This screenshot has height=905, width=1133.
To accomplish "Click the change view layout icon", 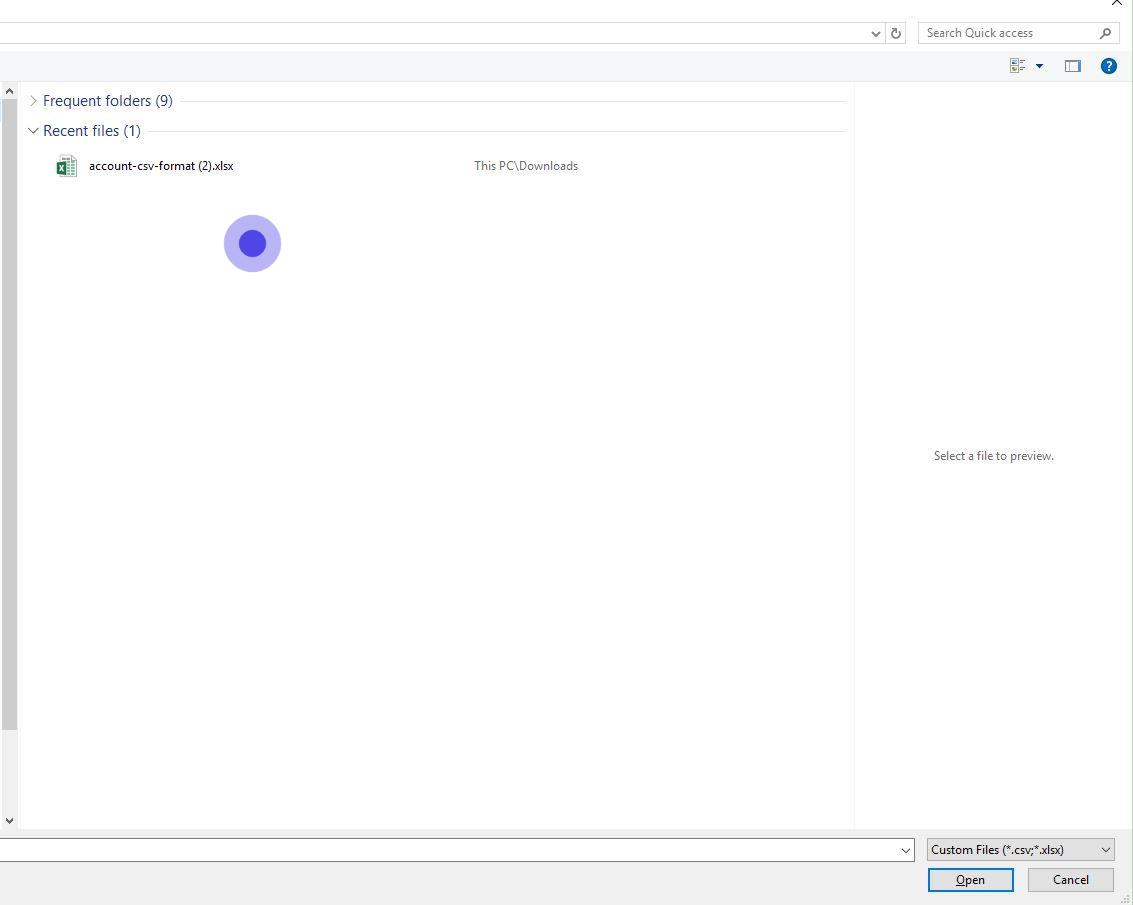I will [1018, 66].
